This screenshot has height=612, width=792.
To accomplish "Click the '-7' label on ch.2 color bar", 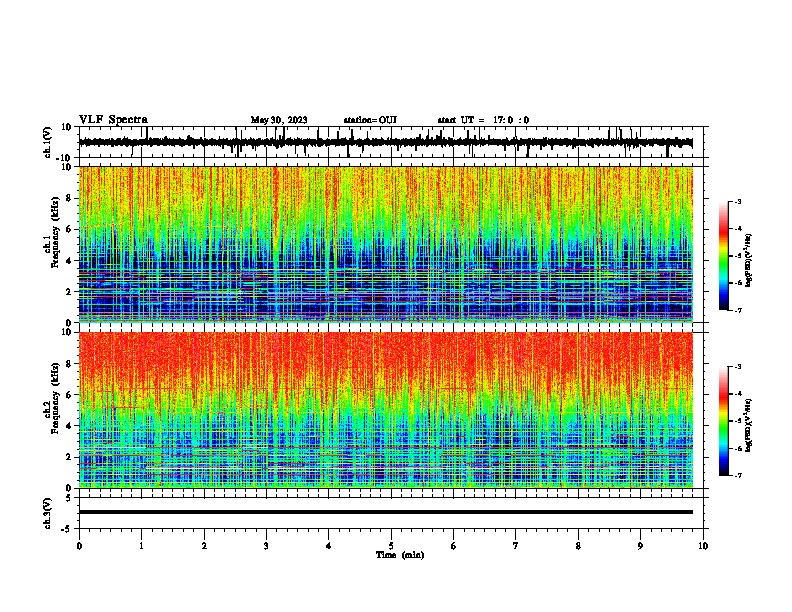I will tap(737, 476).
